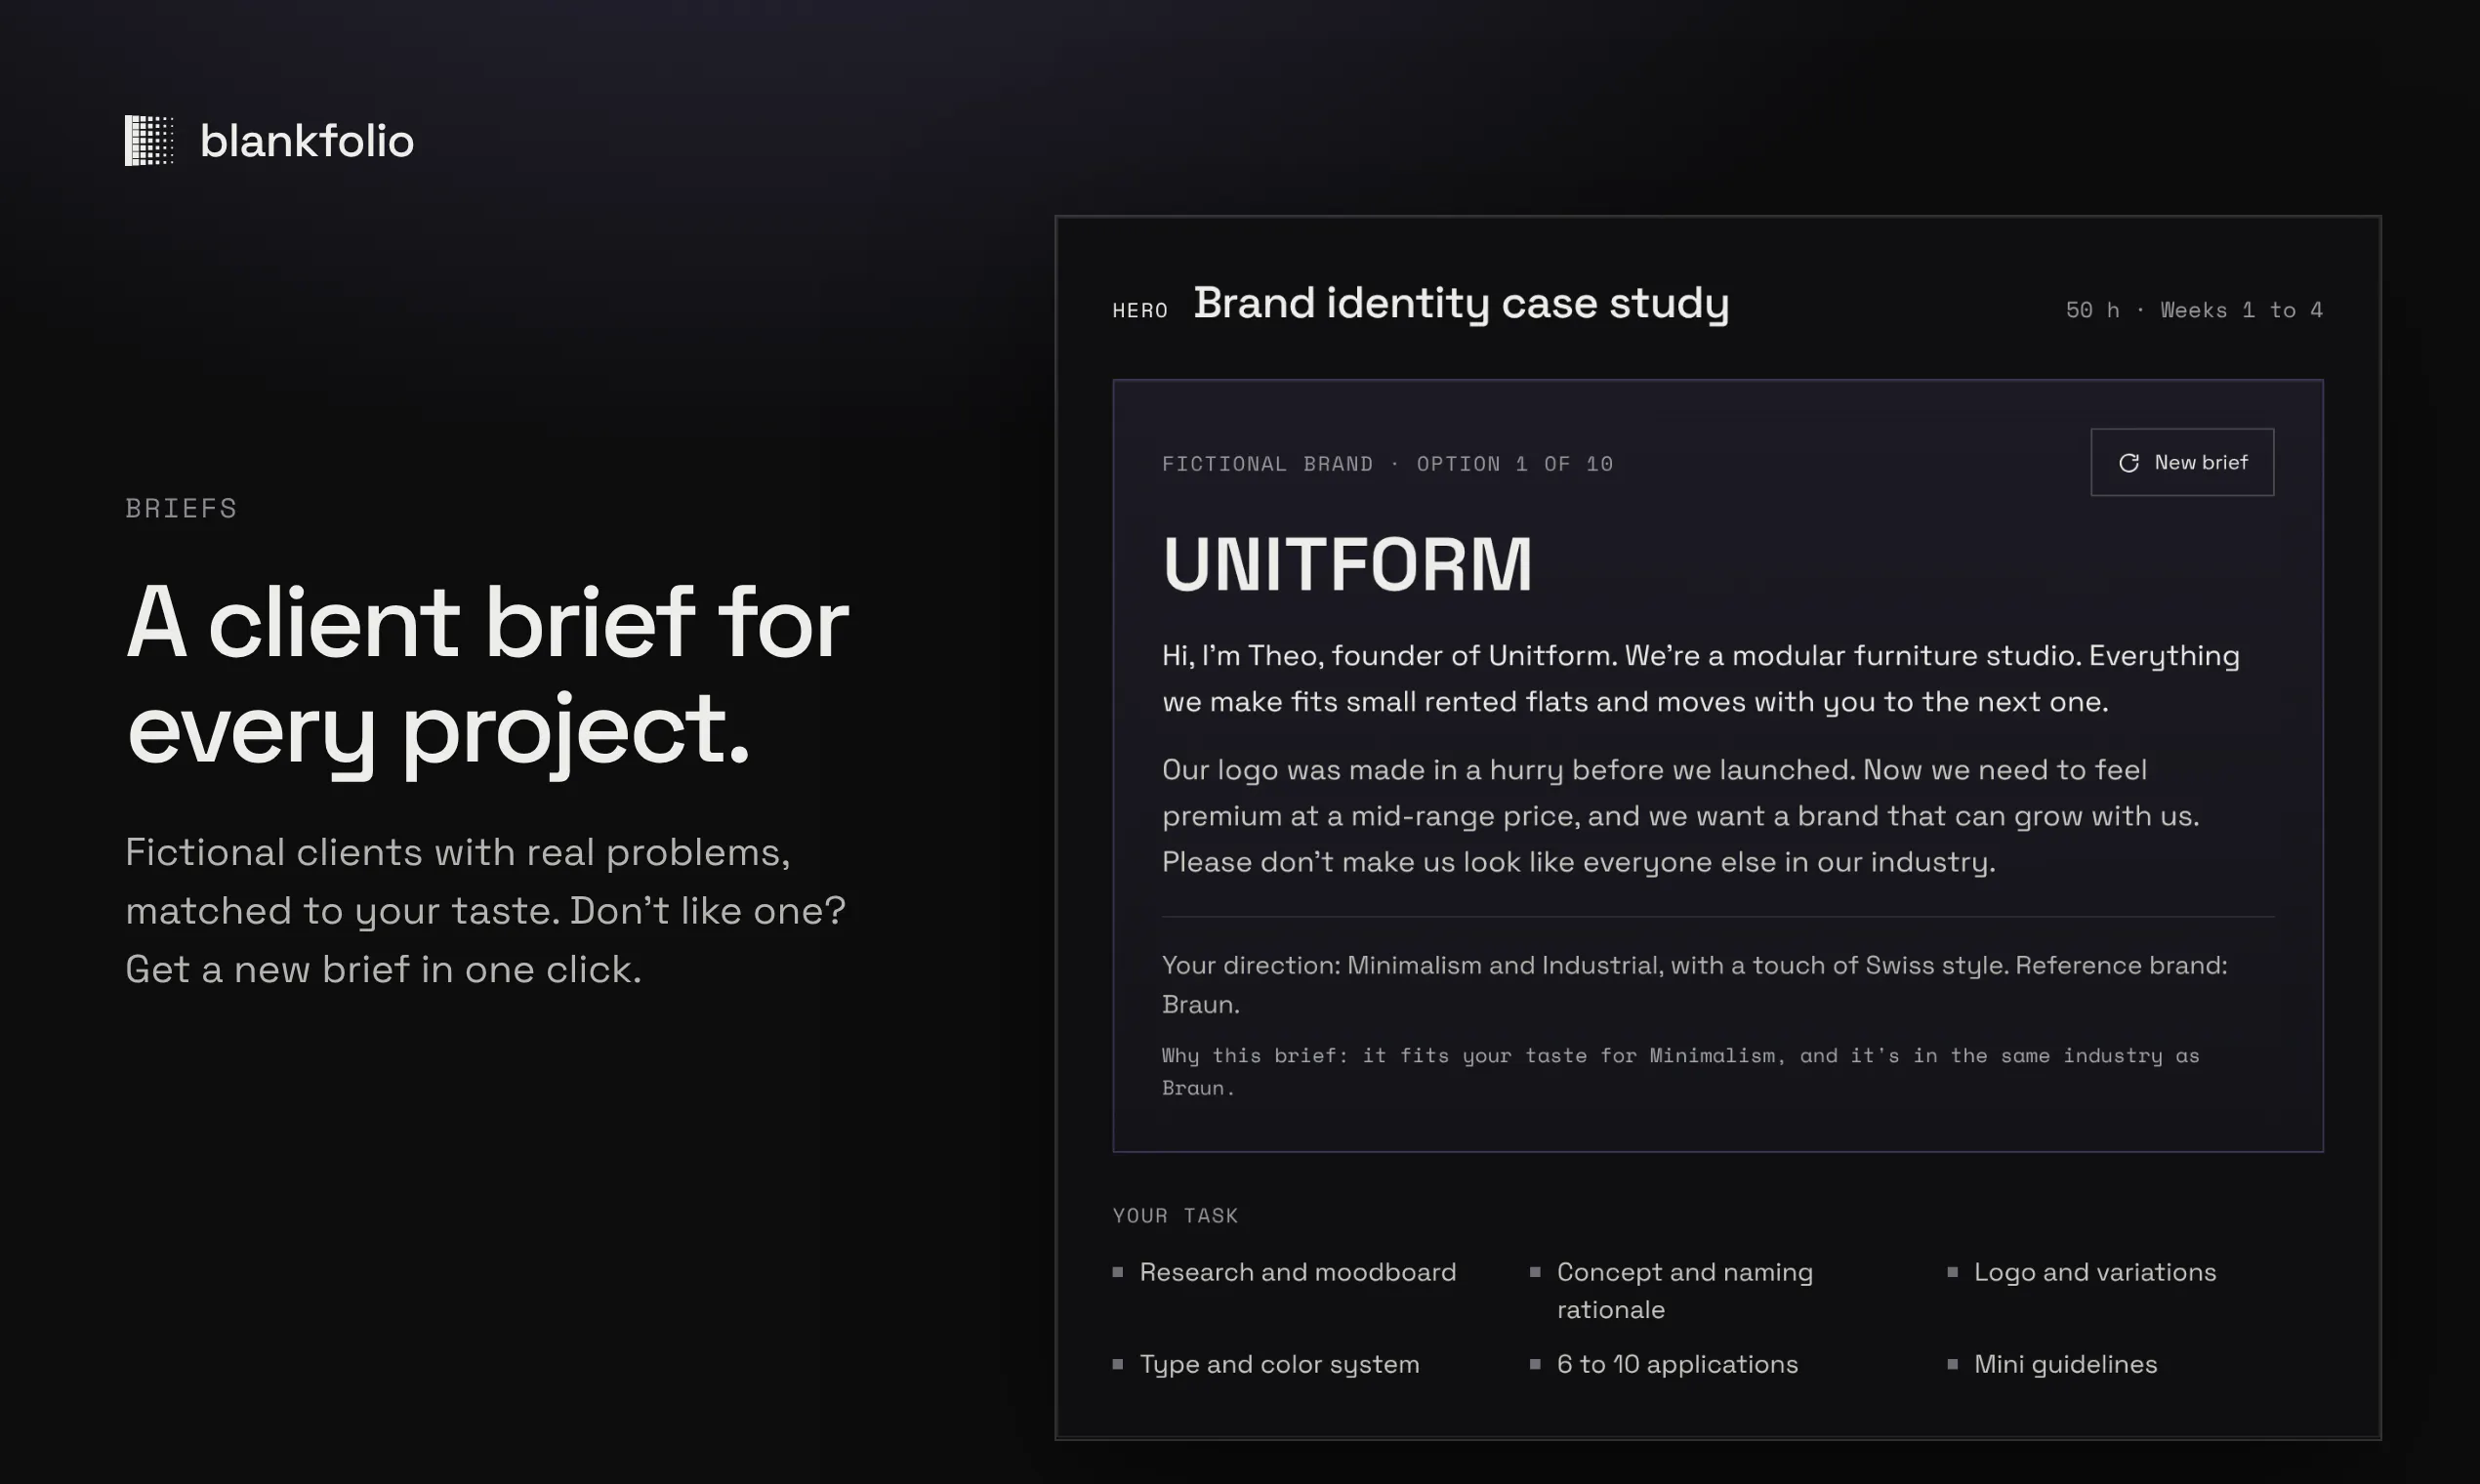This screenshot has width=2480, height=1484.
Task: Click the HERO label
Action: (1140, 311)
